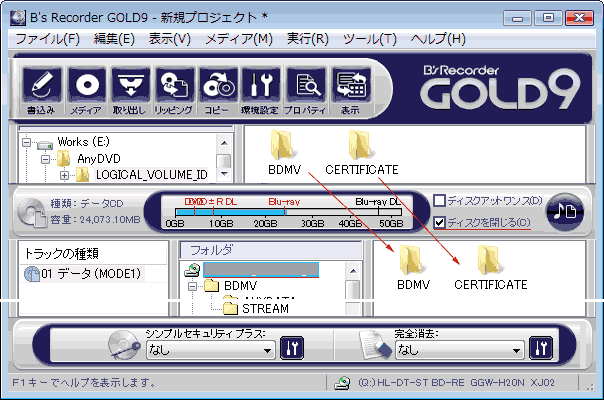
Task: Uncheck the ディスクを閉じる checkbox
Action: pos(440,221)
